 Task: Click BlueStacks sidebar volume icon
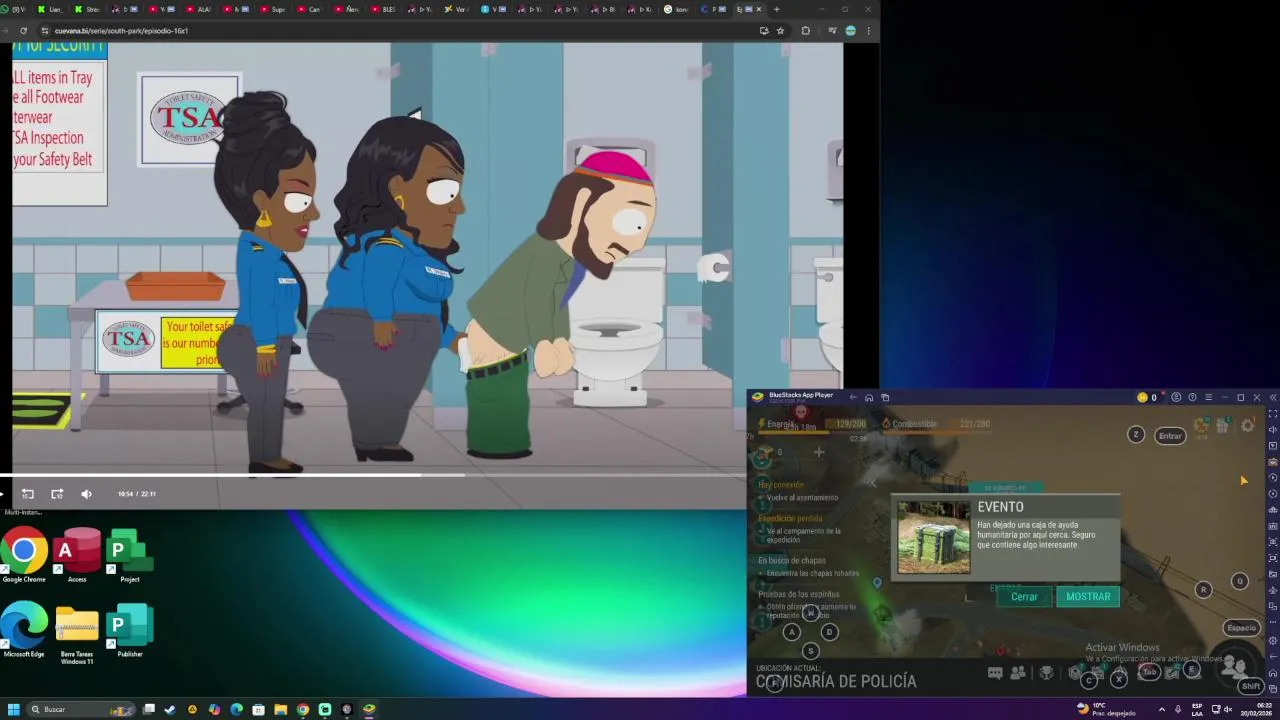tap(1273, 429)
